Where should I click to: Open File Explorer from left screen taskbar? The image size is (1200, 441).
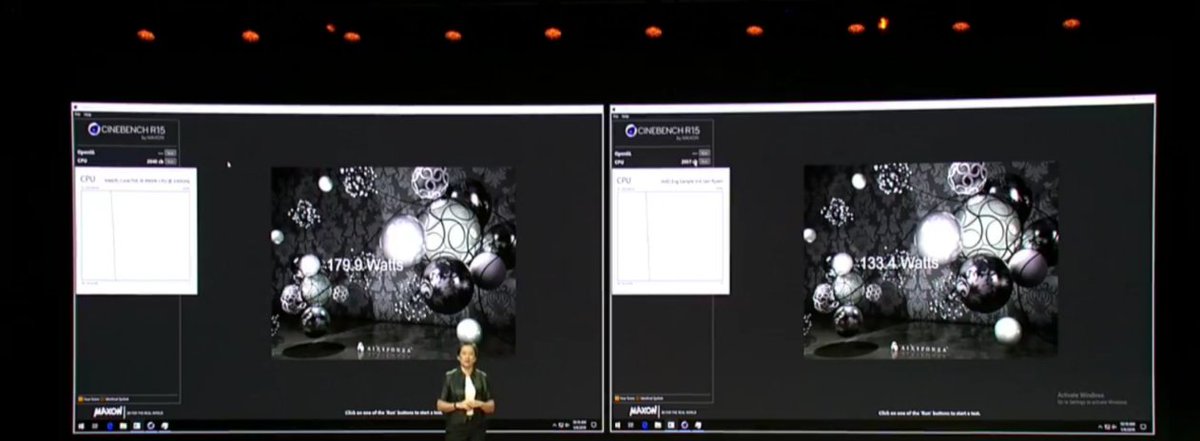pyautogui.click(x=123, y=426)
